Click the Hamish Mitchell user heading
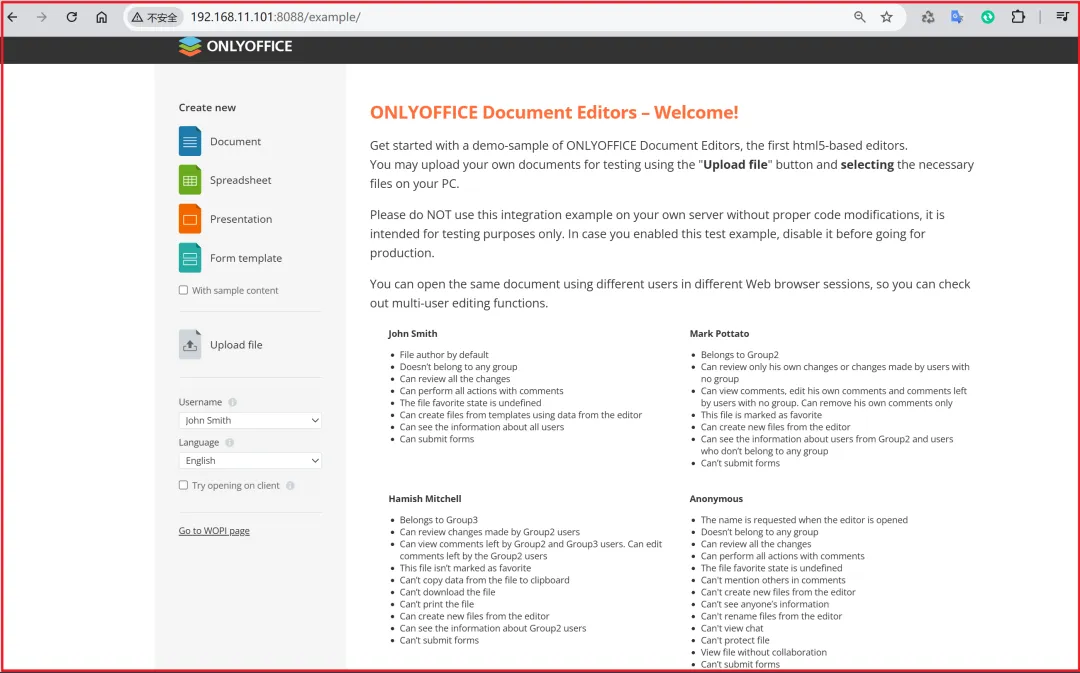 point(425,499)
